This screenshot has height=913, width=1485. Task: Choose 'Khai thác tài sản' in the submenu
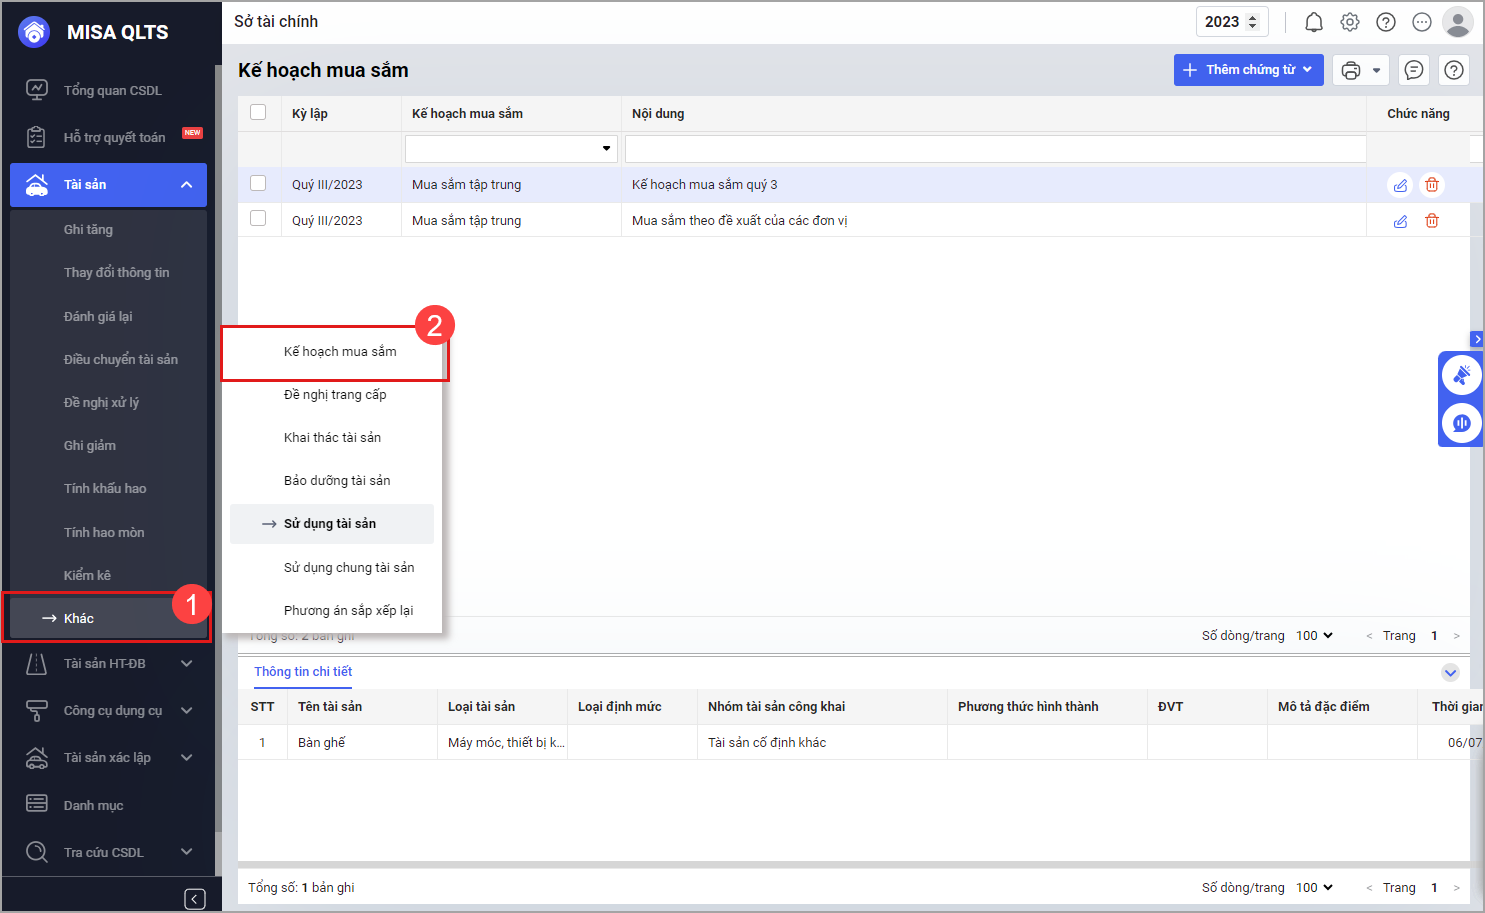tap(332, 438)
